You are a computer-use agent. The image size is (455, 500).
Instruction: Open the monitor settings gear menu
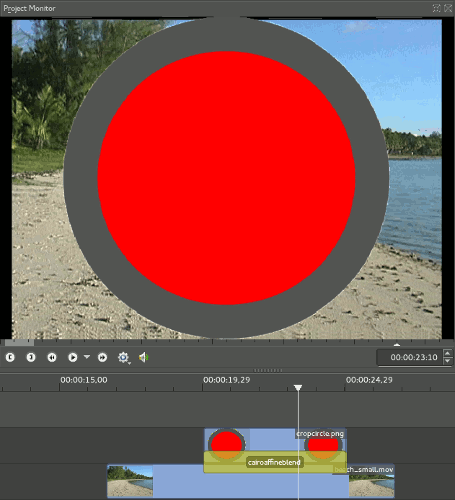point(124,357)
